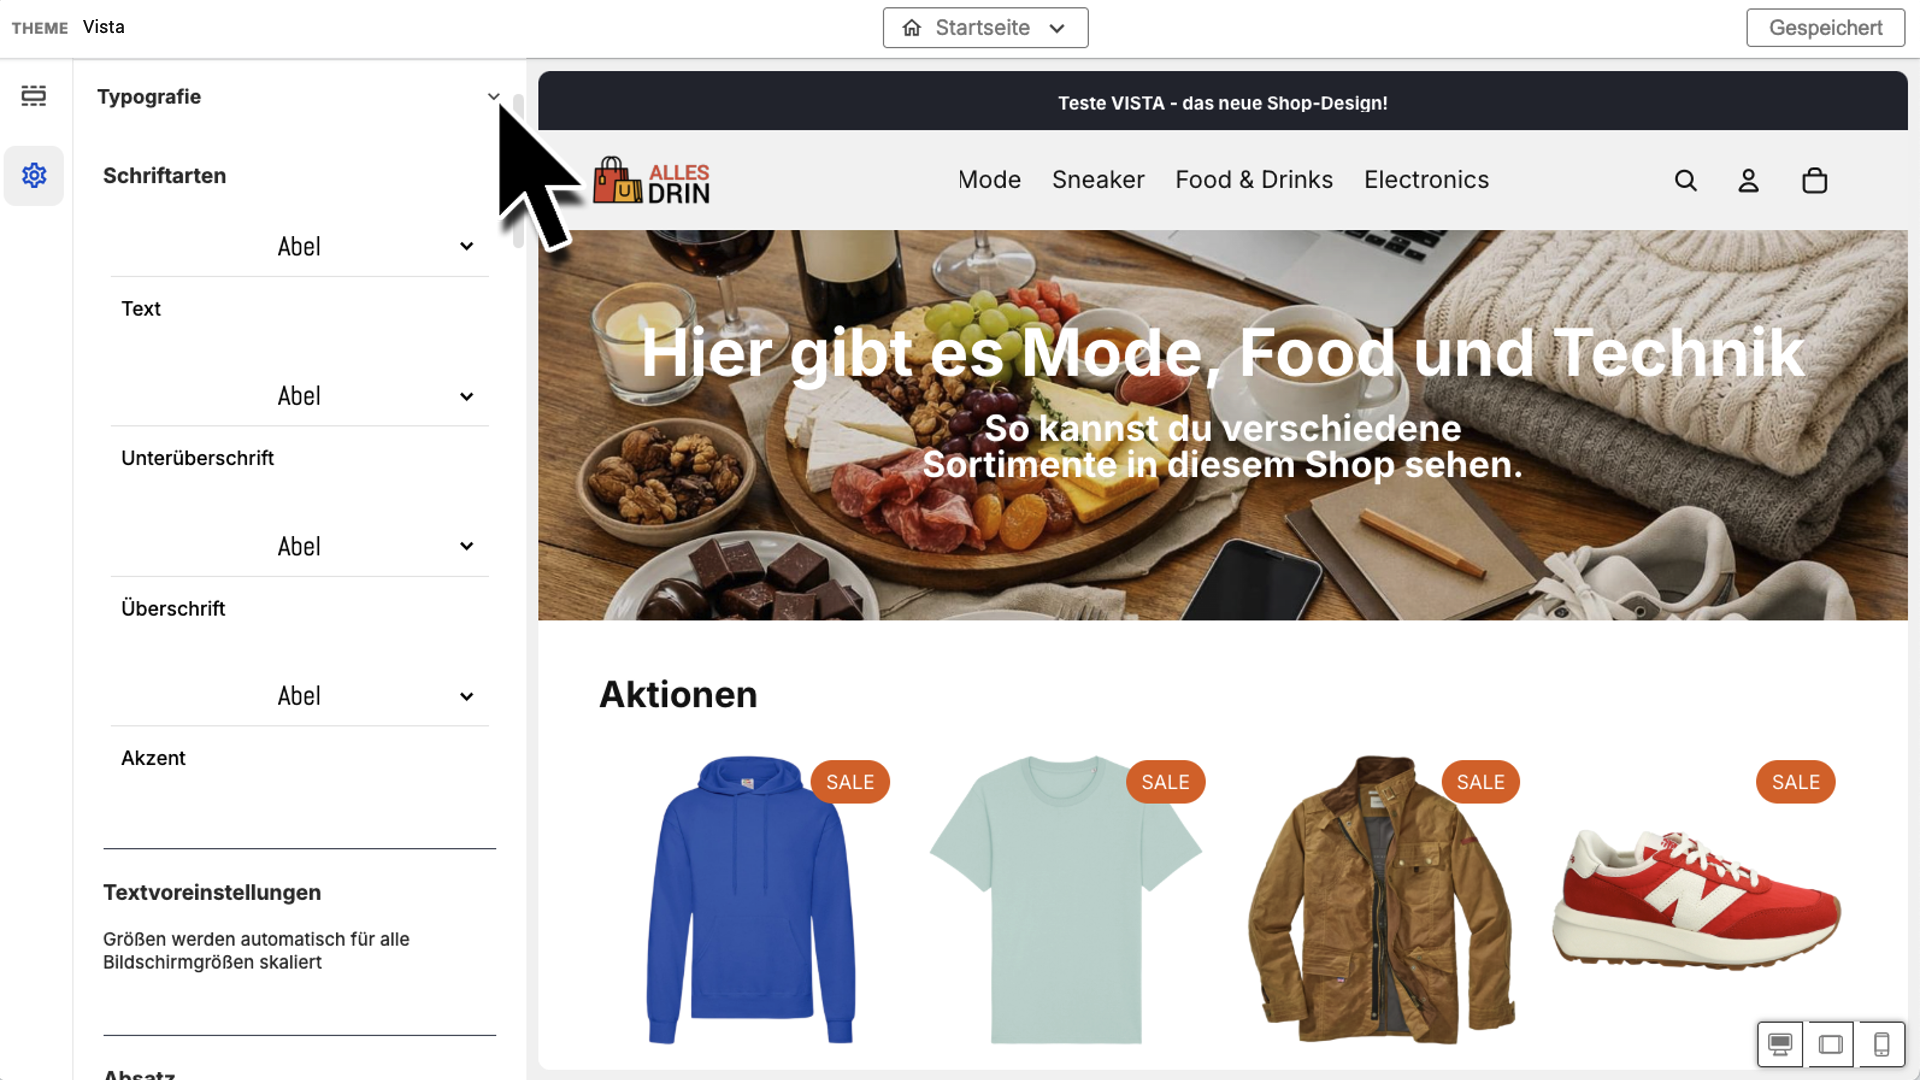Click the Alles Drin shop logo
Screen dimensions: 1920x1080
[651, 181]
